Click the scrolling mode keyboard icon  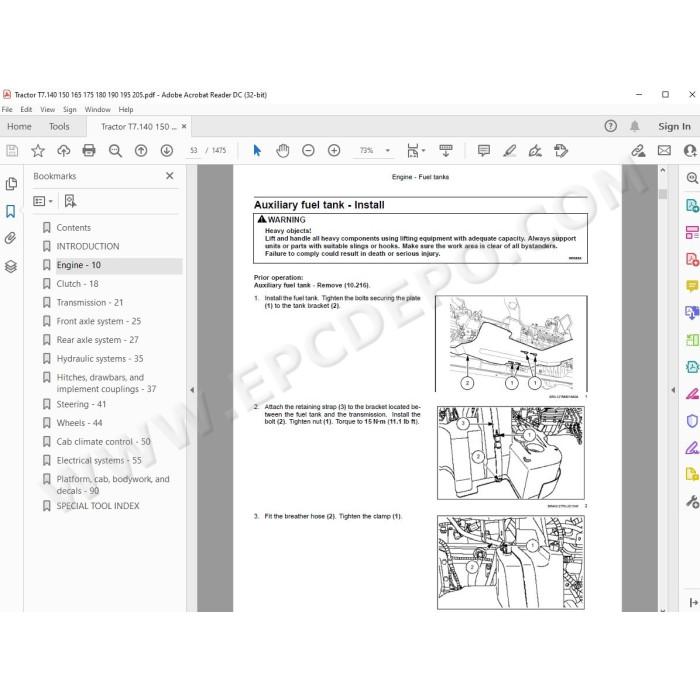(x=446, y=151)
